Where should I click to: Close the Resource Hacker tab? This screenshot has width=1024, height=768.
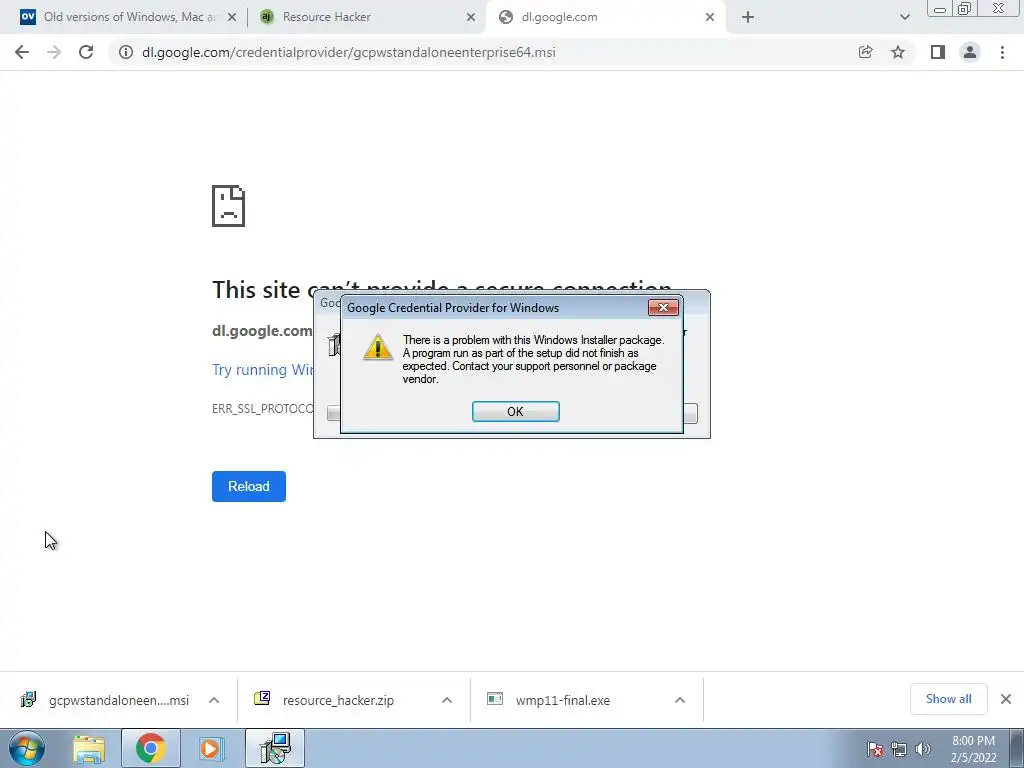click(471, 18)
